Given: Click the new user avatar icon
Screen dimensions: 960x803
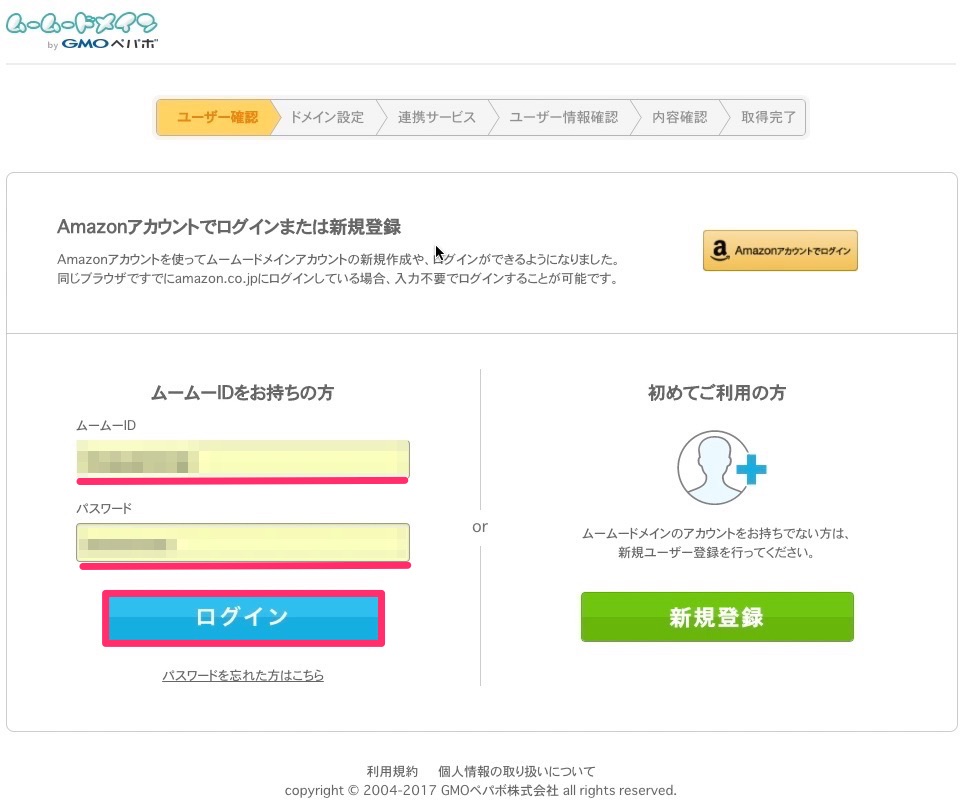Looking at the screenshot, I should pyautogui.click(x=721, y=468).
